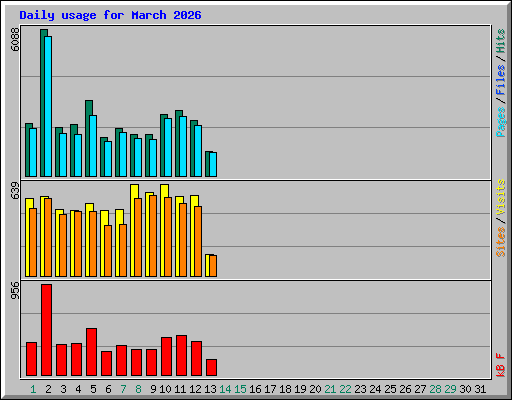Click the cyan bar for day 13
This screenshot has width=512, height=400.
(x=213, y=164)
